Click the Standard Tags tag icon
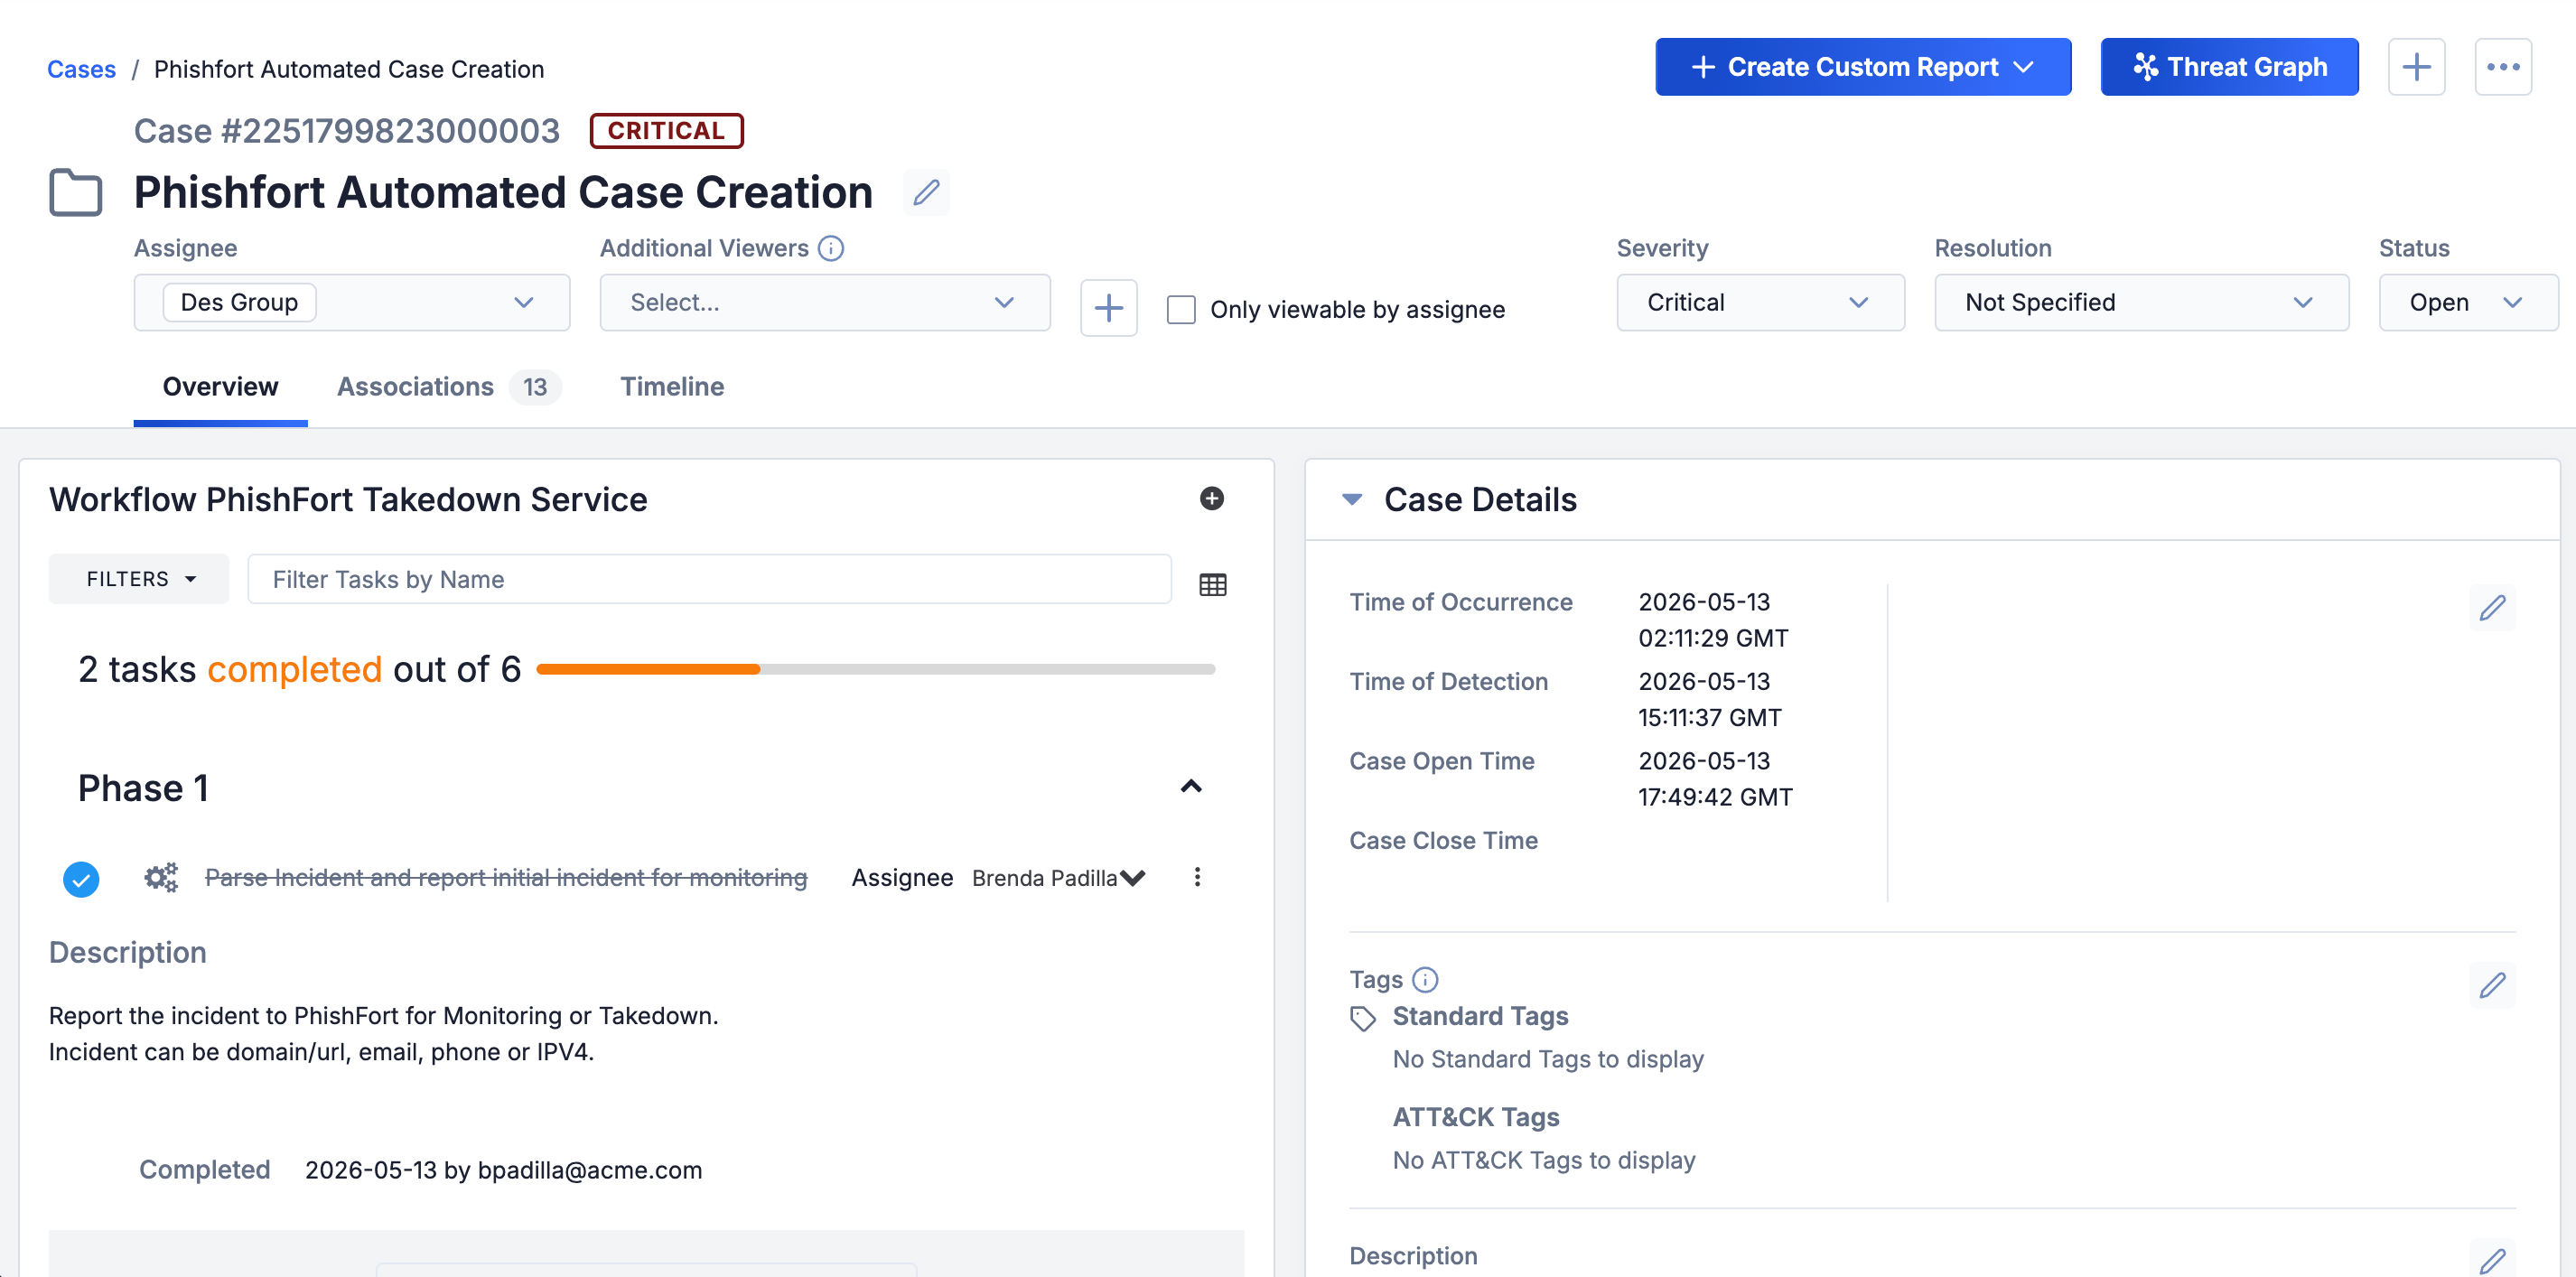The width and height of the screenshot is (2576, 1277). [1363, 1018]
